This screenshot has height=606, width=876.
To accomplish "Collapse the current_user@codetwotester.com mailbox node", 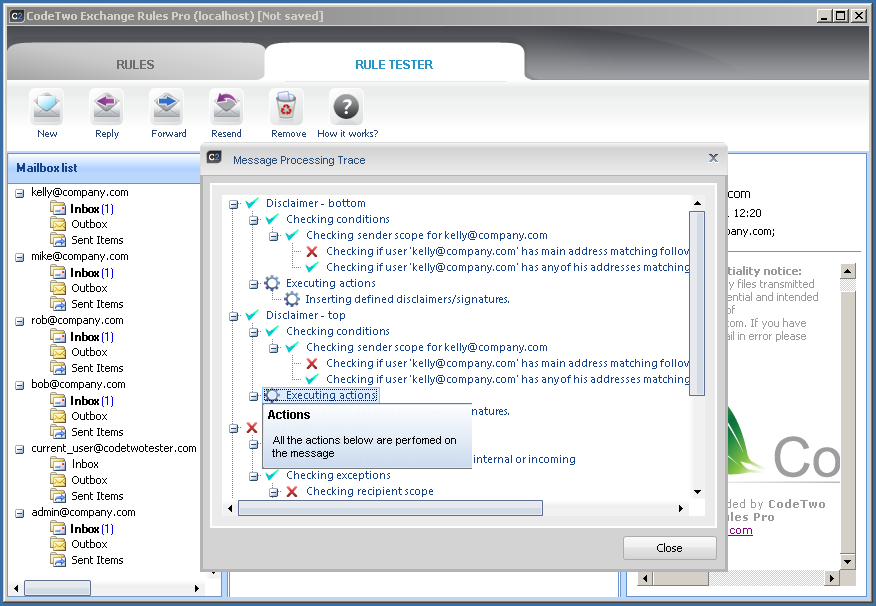I will [x=20, y=450].
